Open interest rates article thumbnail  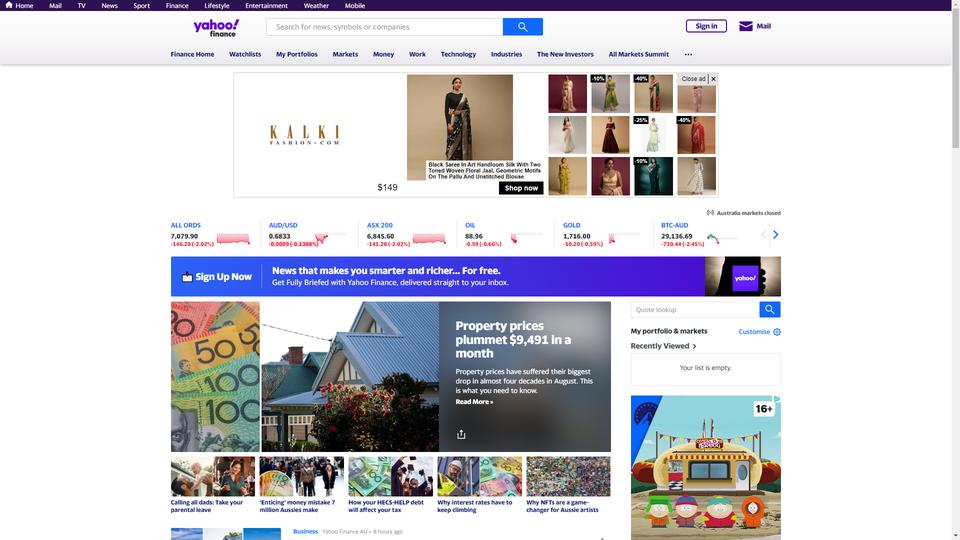(479, 476)
